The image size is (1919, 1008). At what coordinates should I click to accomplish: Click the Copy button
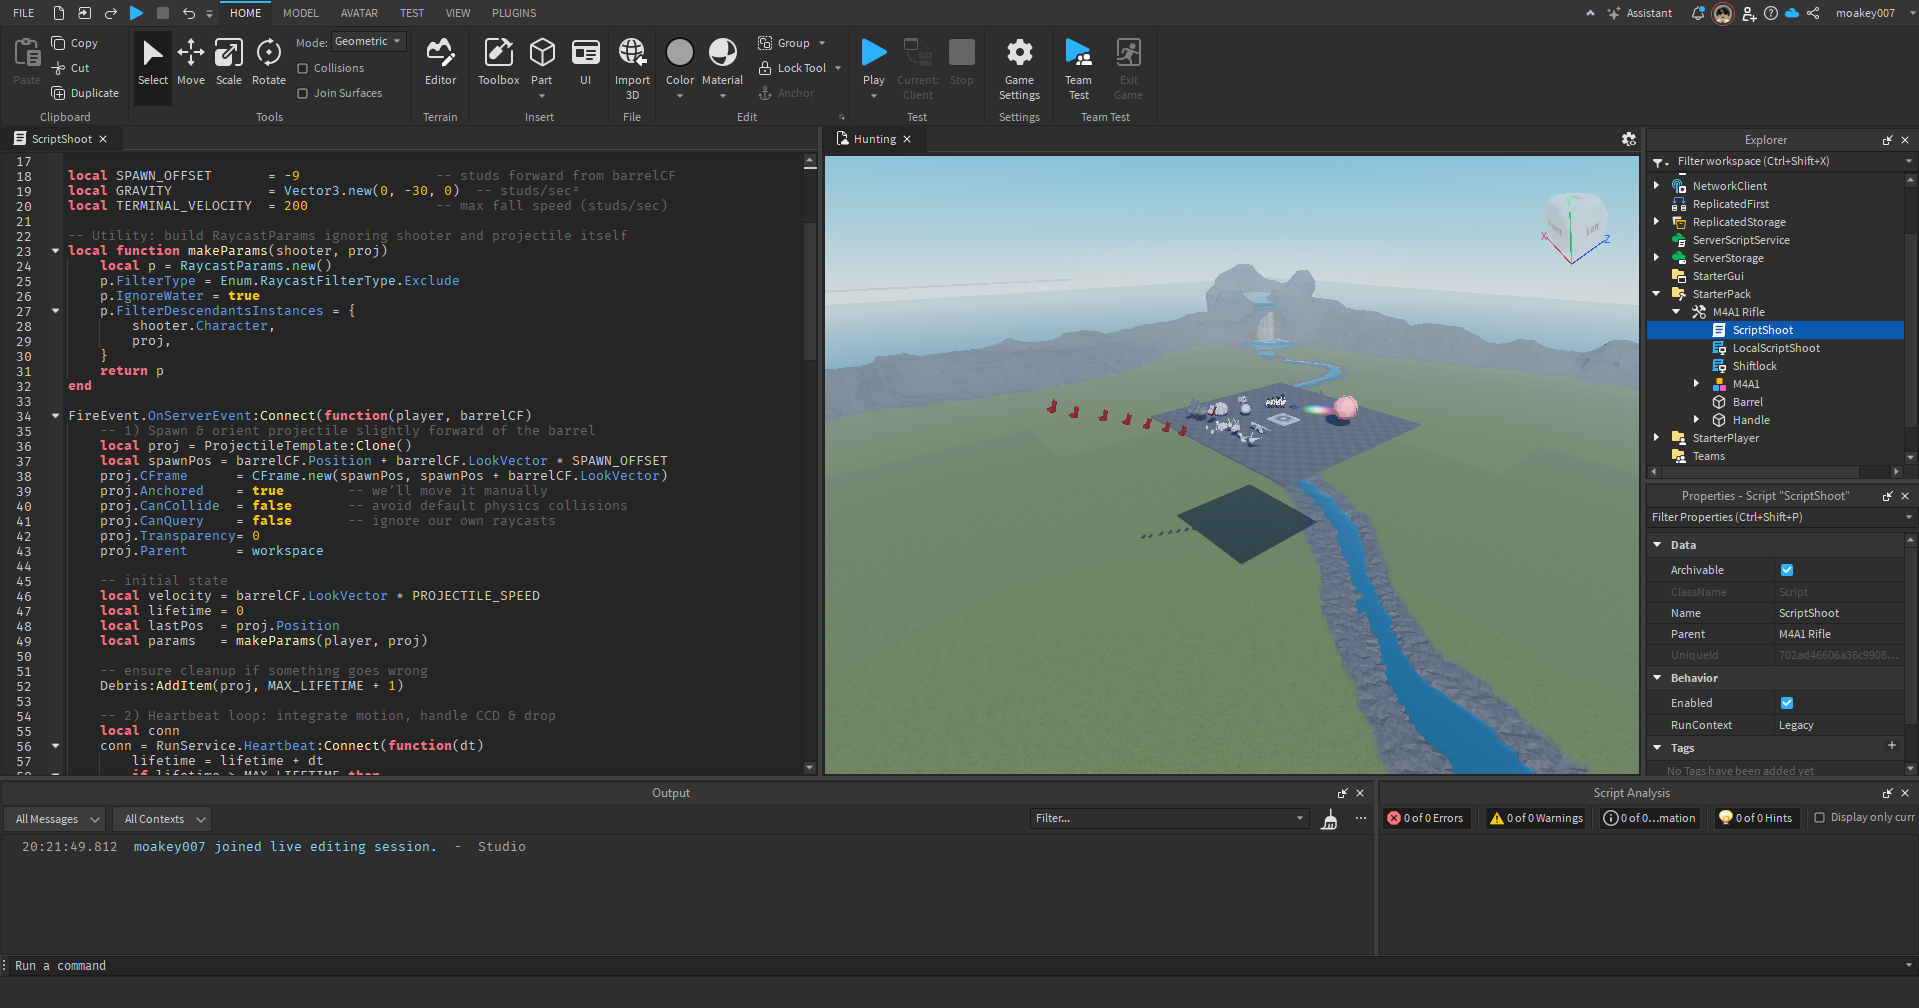(x=75, y=43)
